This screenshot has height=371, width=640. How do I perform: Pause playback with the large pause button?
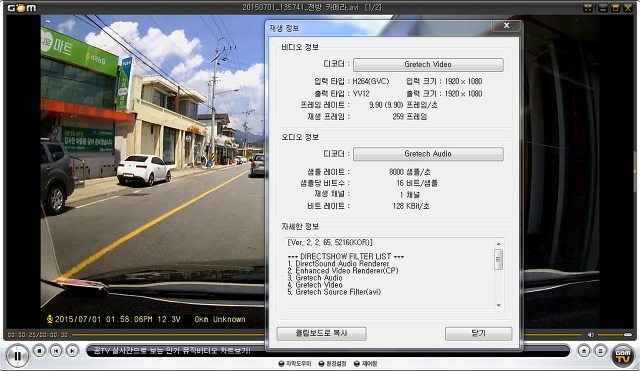pos(17,356)
